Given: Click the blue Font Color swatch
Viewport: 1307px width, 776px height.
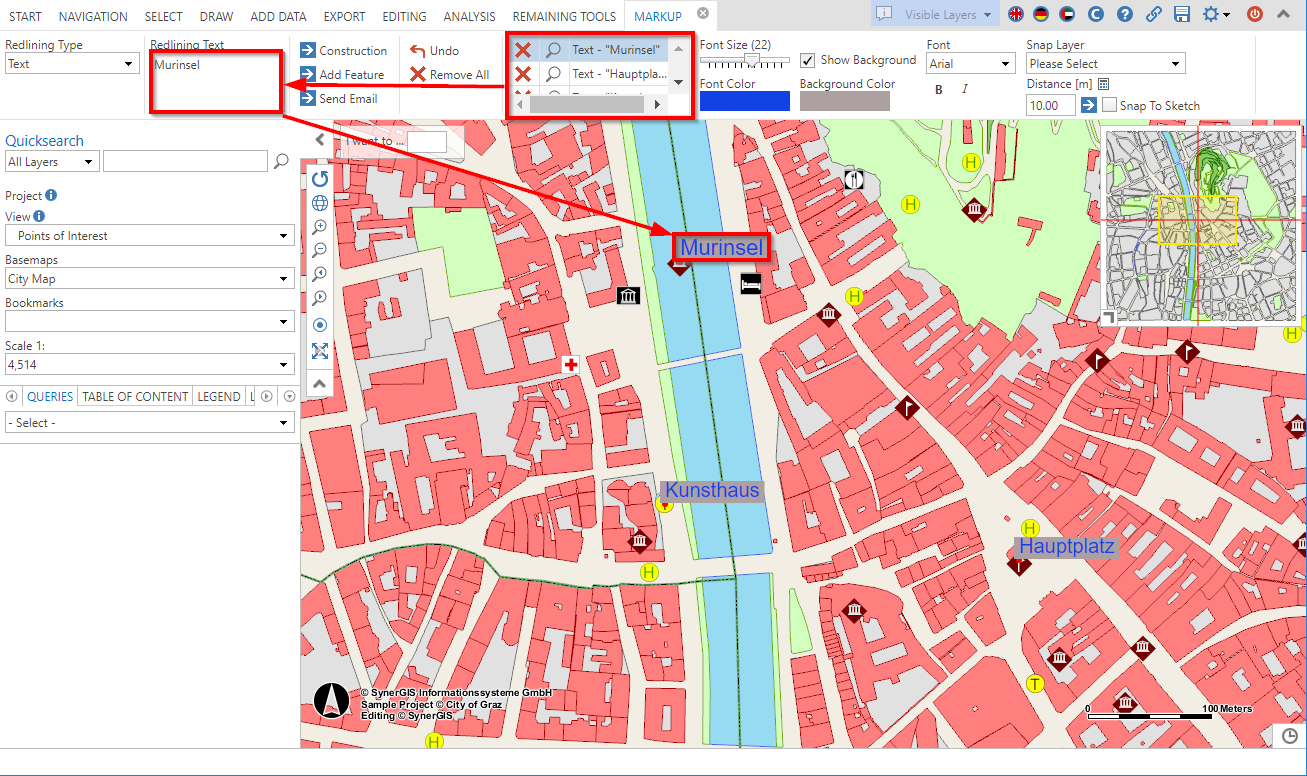Looking at the screenshot, I should [744, 101].
